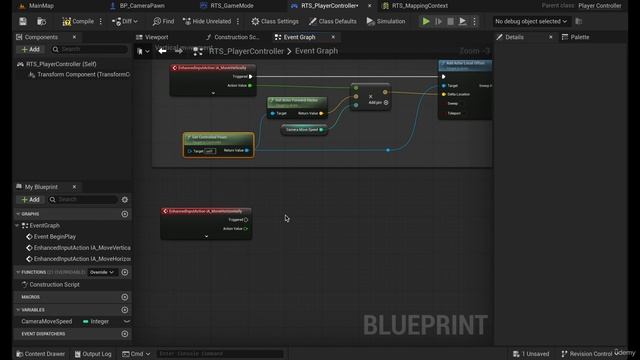Toggle CameraMoveSpeed instance-editable eye icon
The height and width of the screenshot is (360, 640).
point(127,322)
